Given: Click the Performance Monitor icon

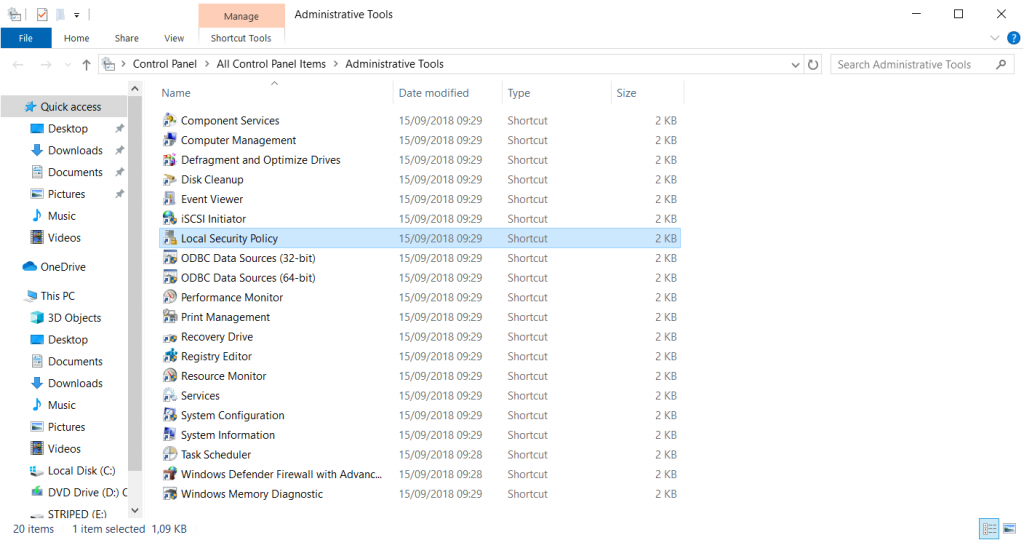Looking at the screenshot, I should coord(170,296).
